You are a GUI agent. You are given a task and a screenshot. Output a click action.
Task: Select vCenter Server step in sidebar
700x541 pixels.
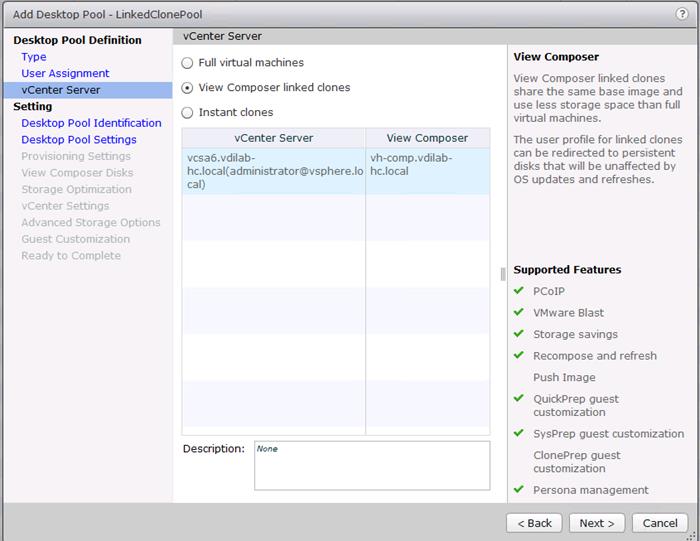coord(88,90)
